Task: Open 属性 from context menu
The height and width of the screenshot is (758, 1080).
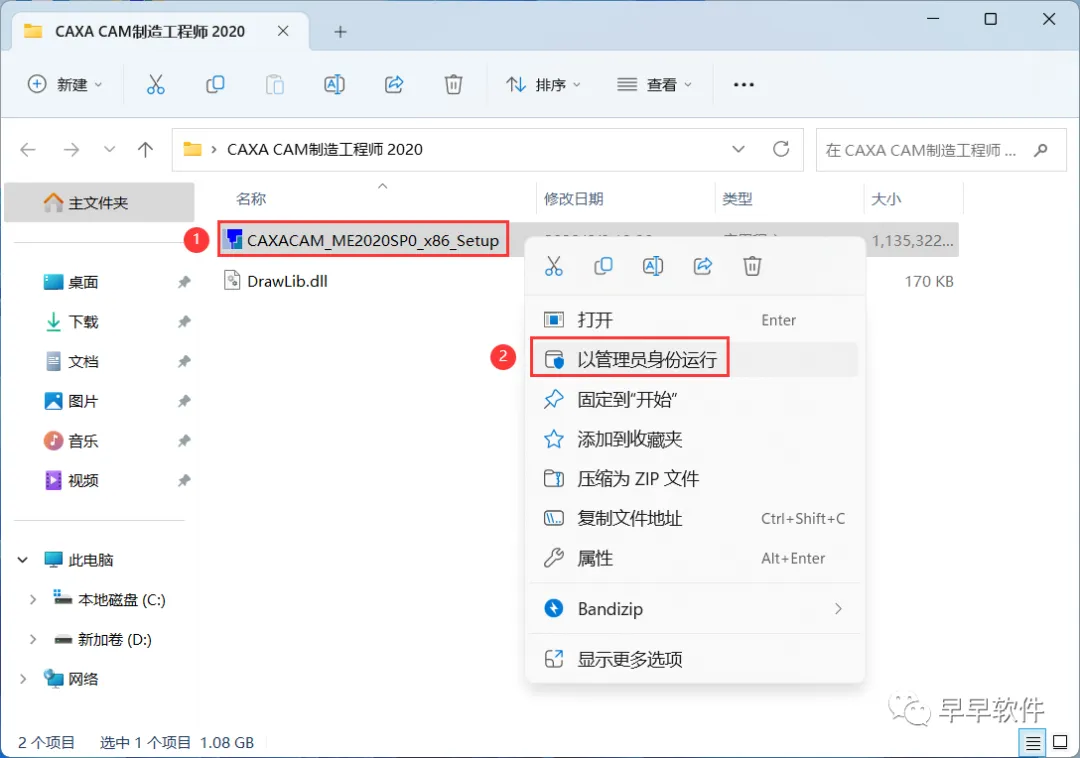Action: pos(694,558)
